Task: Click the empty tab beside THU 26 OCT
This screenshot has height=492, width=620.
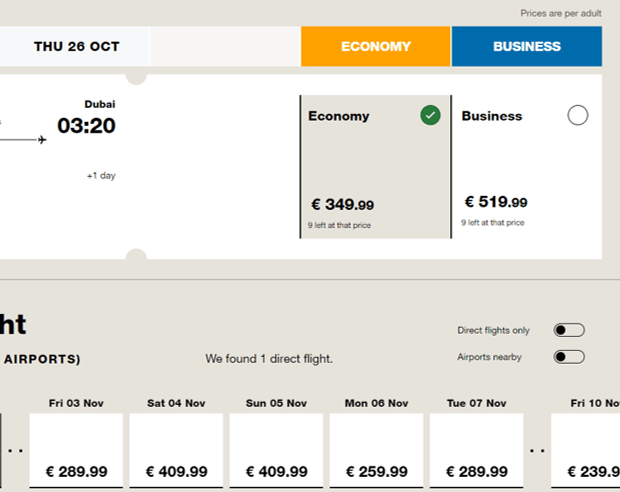Action: [x=226, y=46]
